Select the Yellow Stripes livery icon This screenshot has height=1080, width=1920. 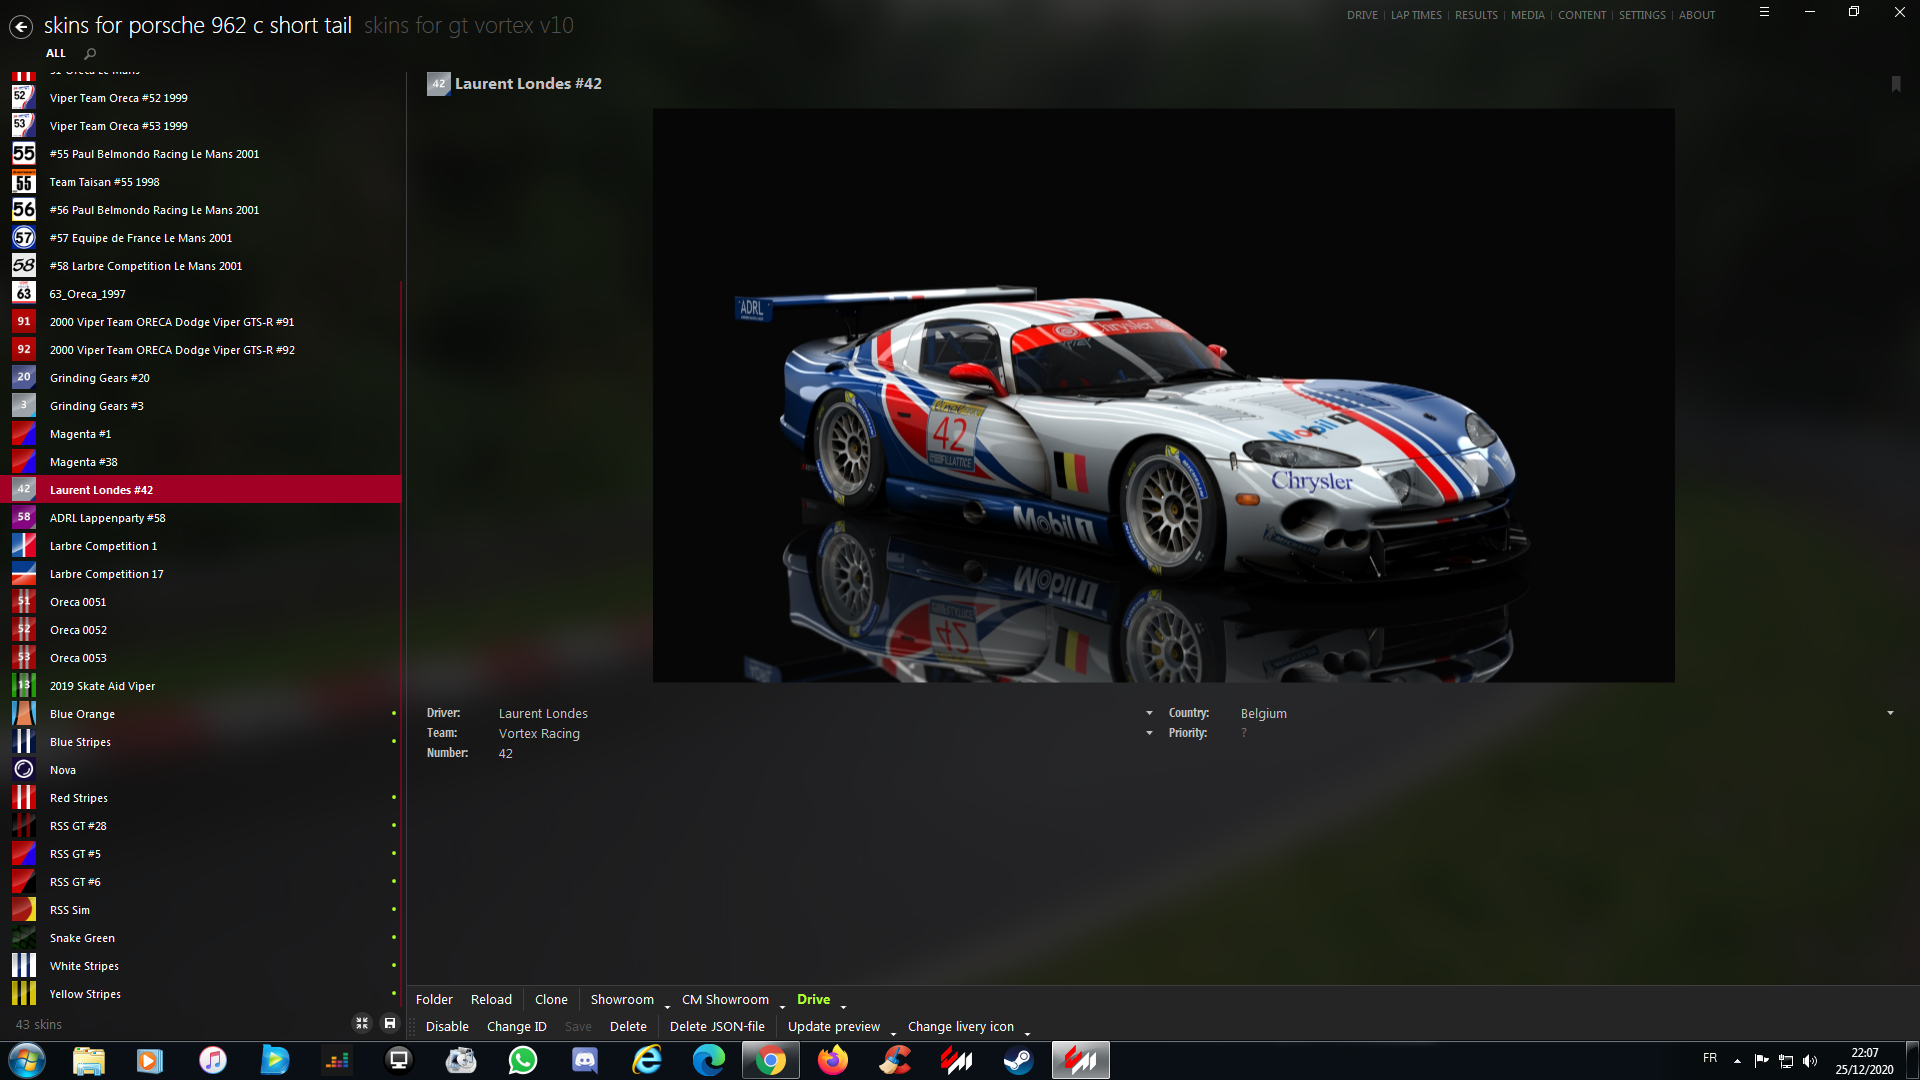point(24,994)
